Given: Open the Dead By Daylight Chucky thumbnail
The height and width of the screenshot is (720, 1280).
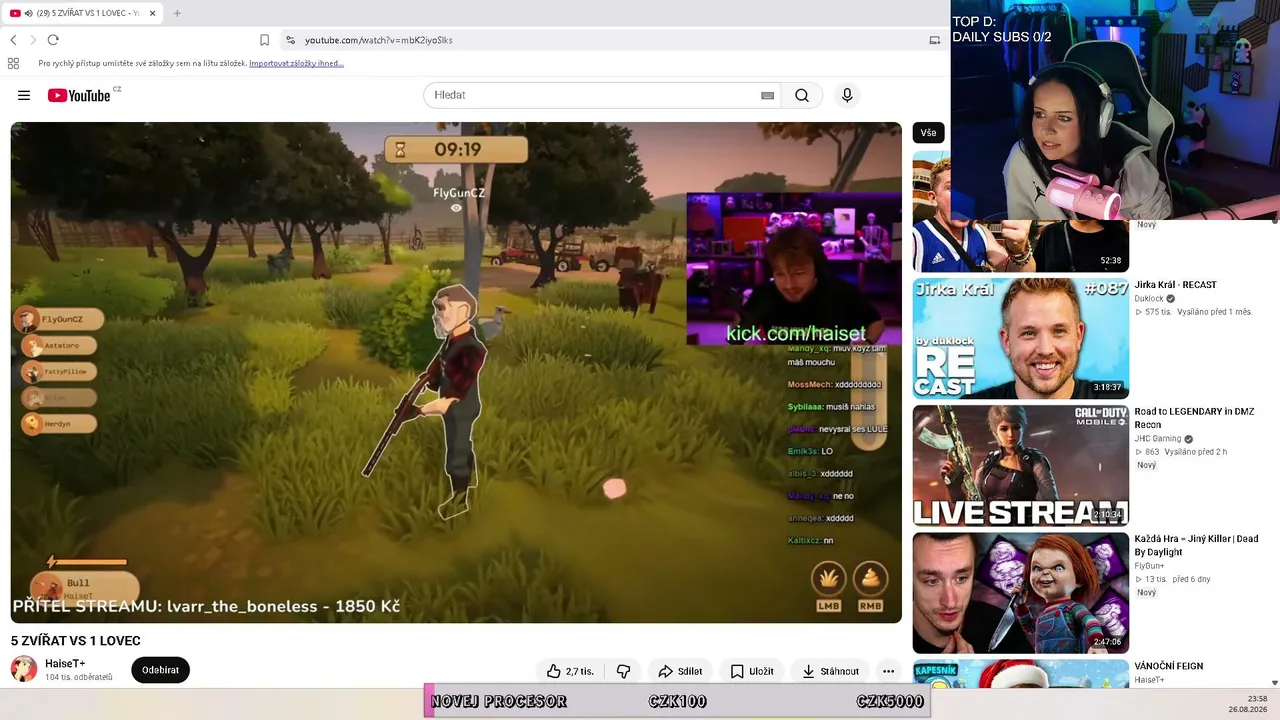Looking at the screenshot, I should (1020, 592).
